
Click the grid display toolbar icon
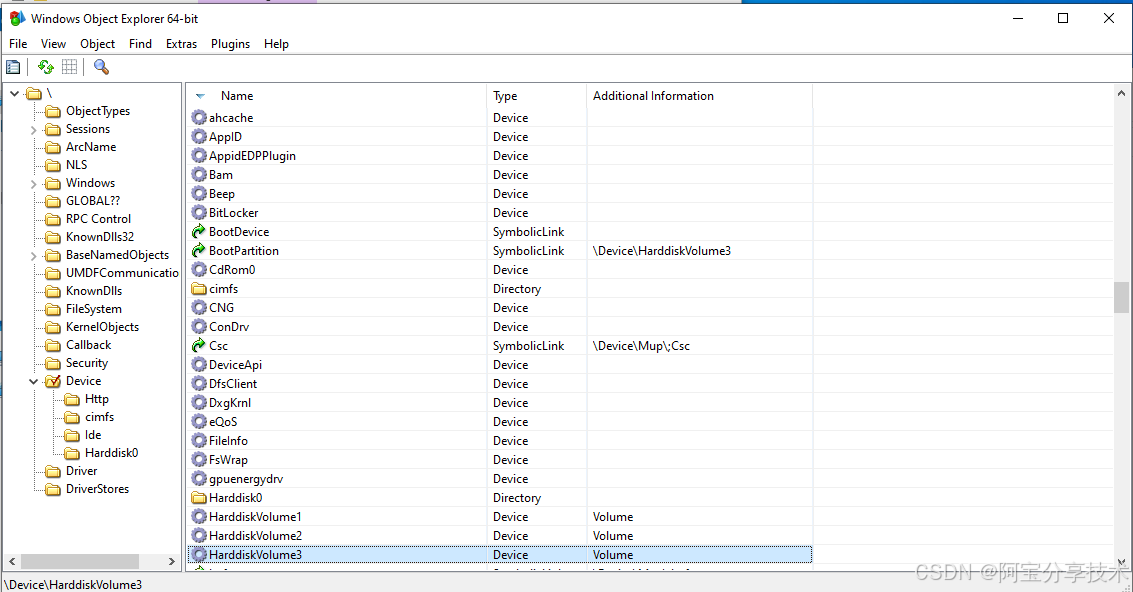(69, 67)
